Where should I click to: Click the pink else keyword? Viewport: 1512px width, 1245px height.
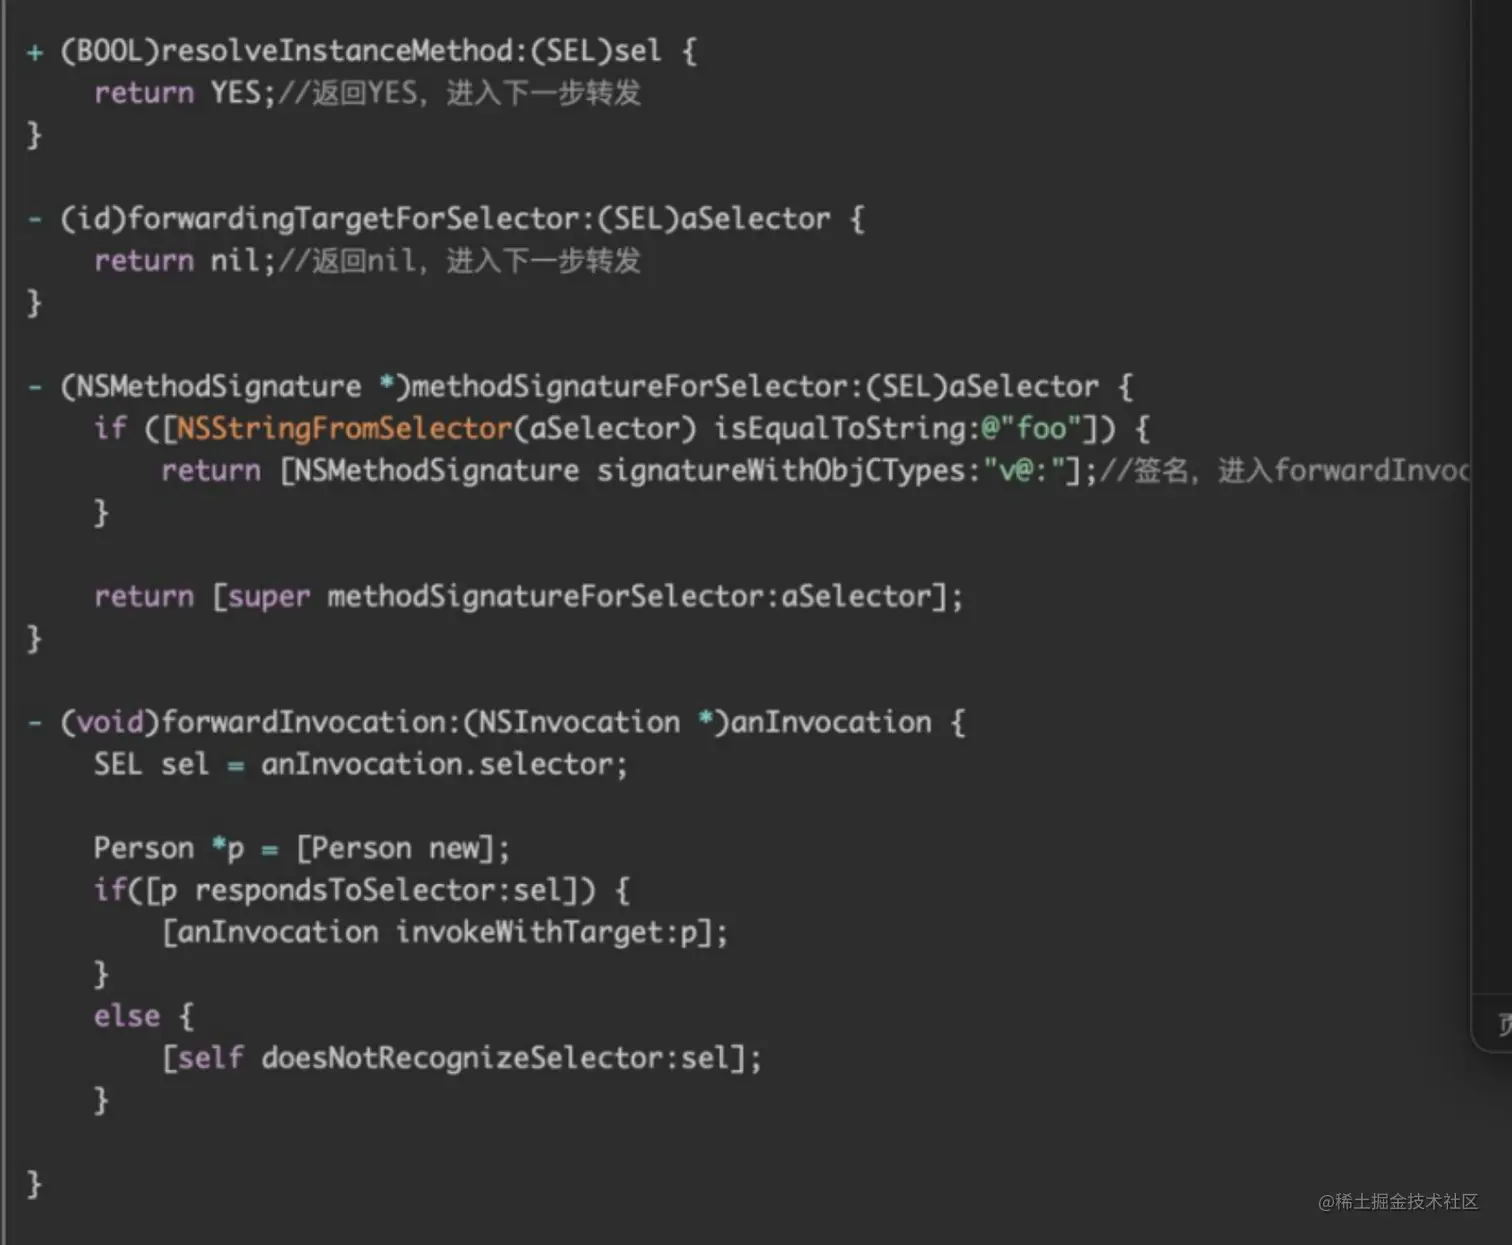click(127, 1016)
